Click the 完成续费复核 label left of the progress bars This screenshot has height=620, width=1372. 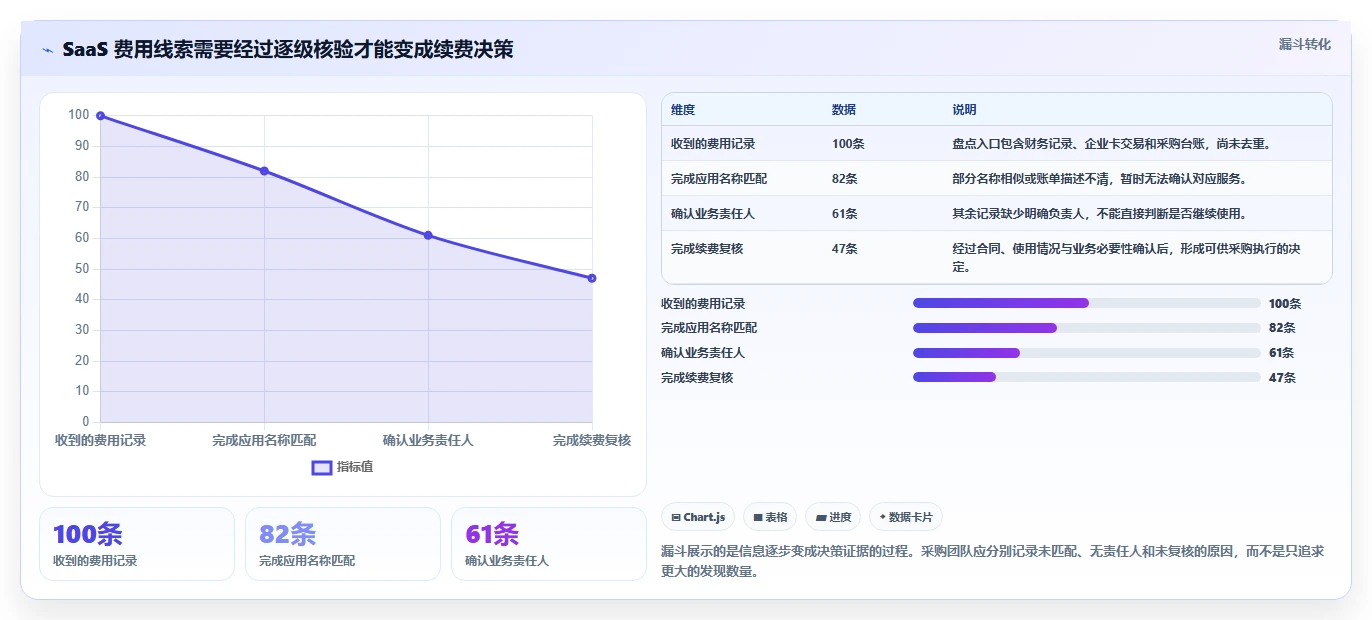coord(697,378)
